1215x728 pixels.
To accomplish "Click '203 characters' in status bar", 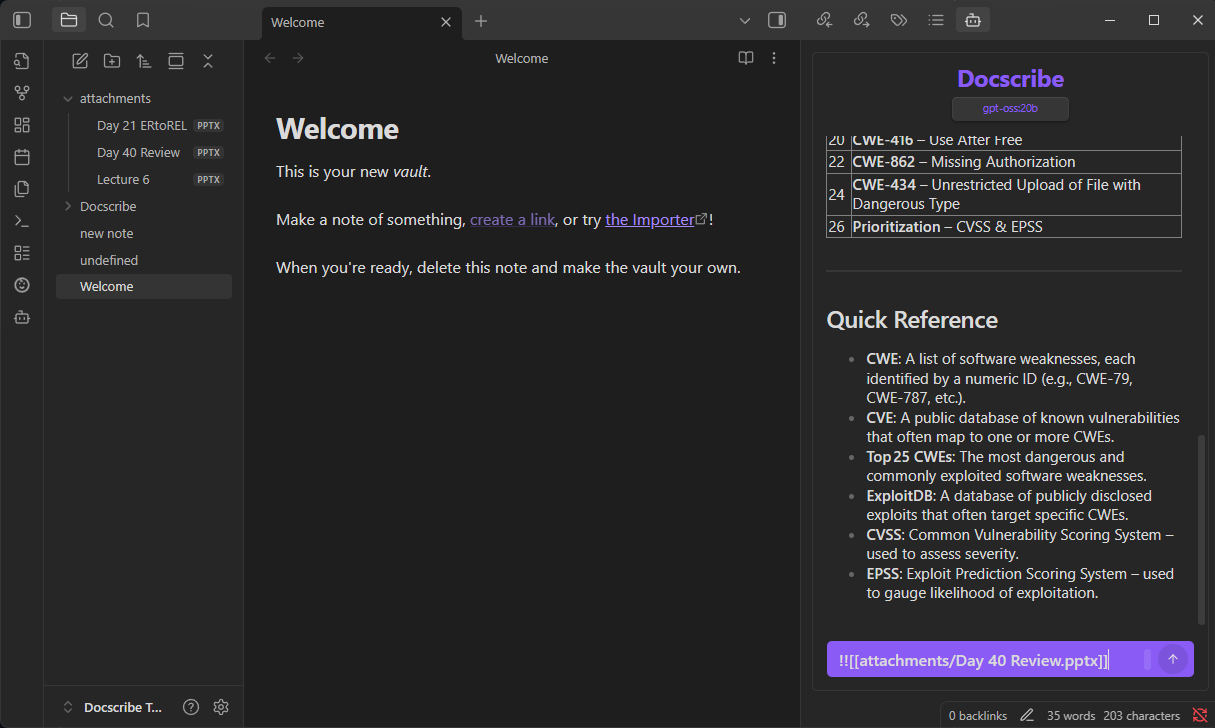I will coord(1142,715).
